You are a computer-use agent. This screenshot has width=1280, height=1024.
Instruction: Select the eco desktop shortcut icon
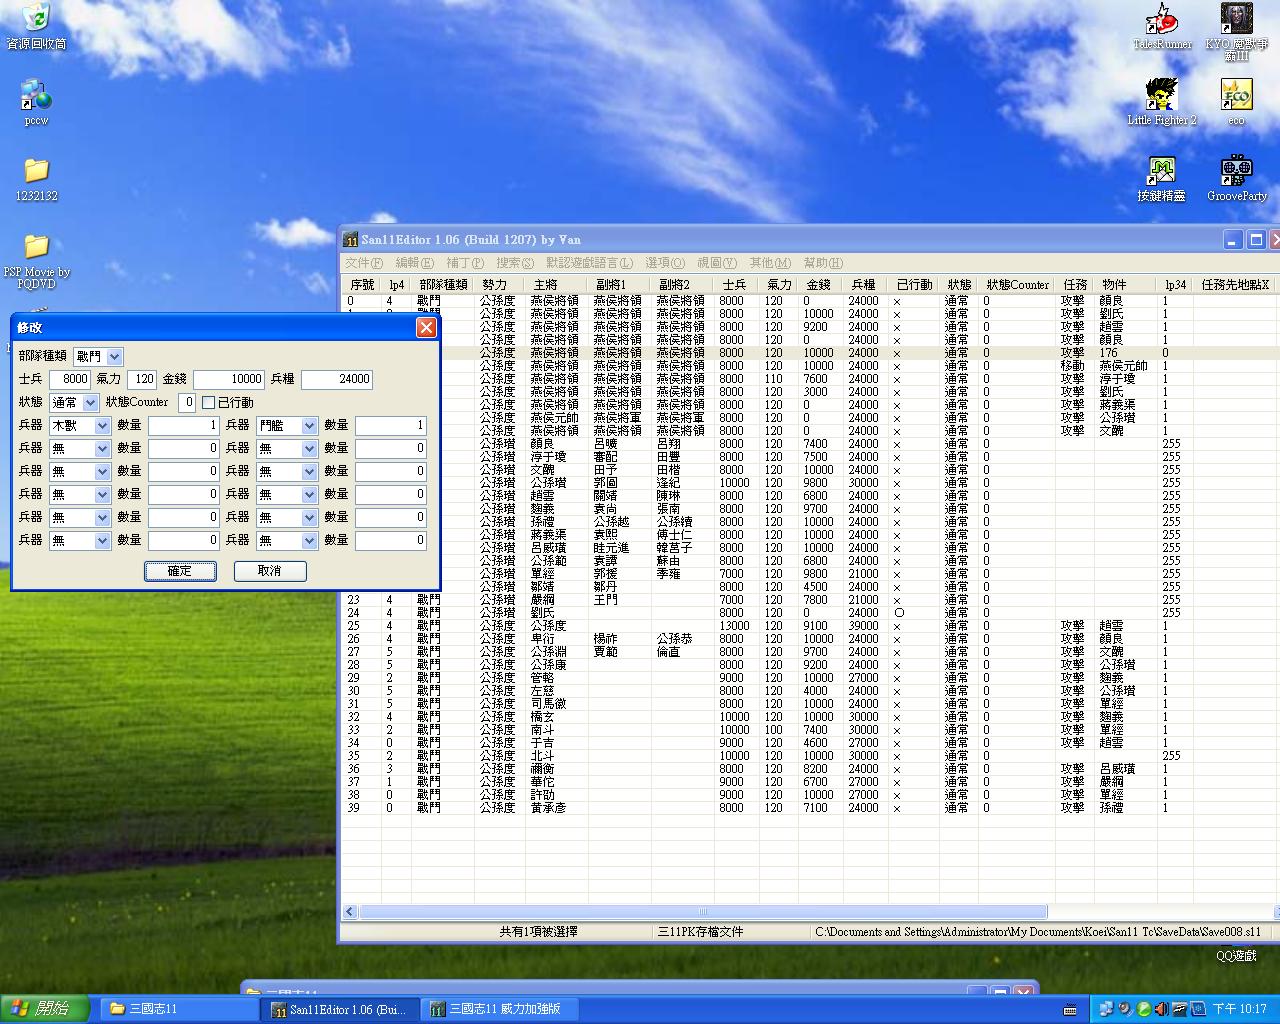[x=1237, y=95]
